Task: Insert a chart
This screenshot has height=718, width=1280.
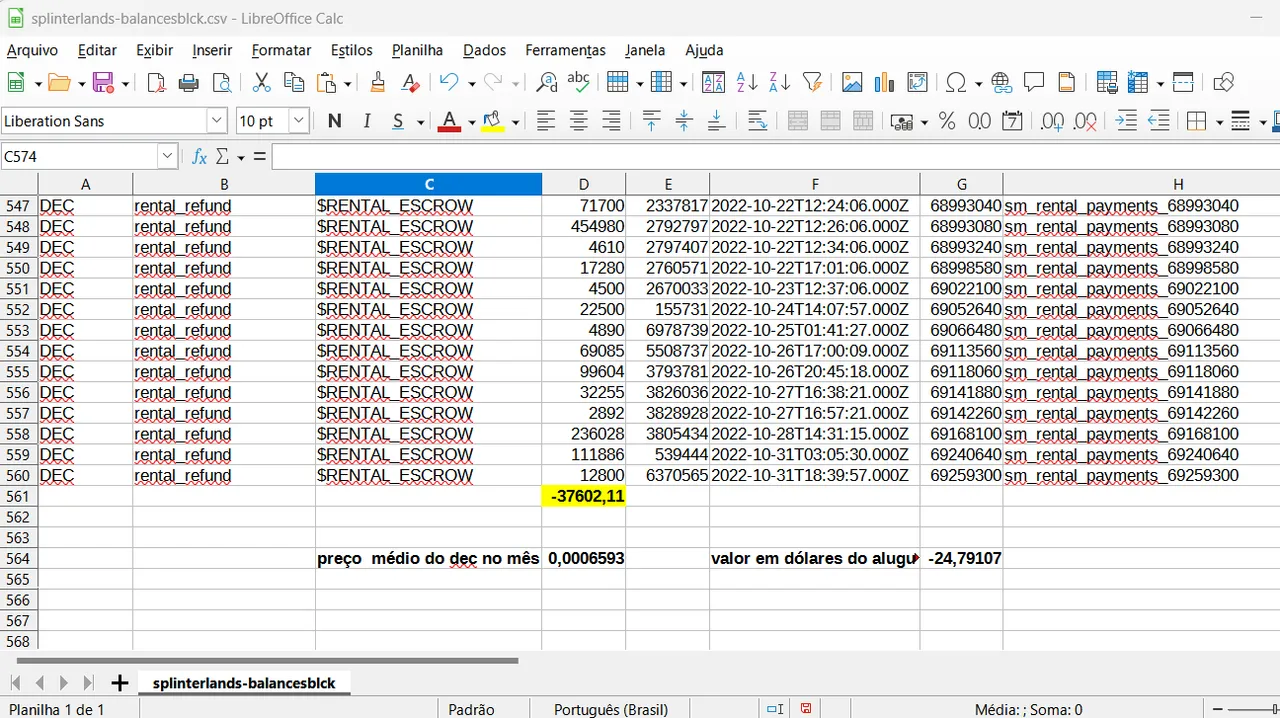Action: pyautogui.click(x=884, y=83)
